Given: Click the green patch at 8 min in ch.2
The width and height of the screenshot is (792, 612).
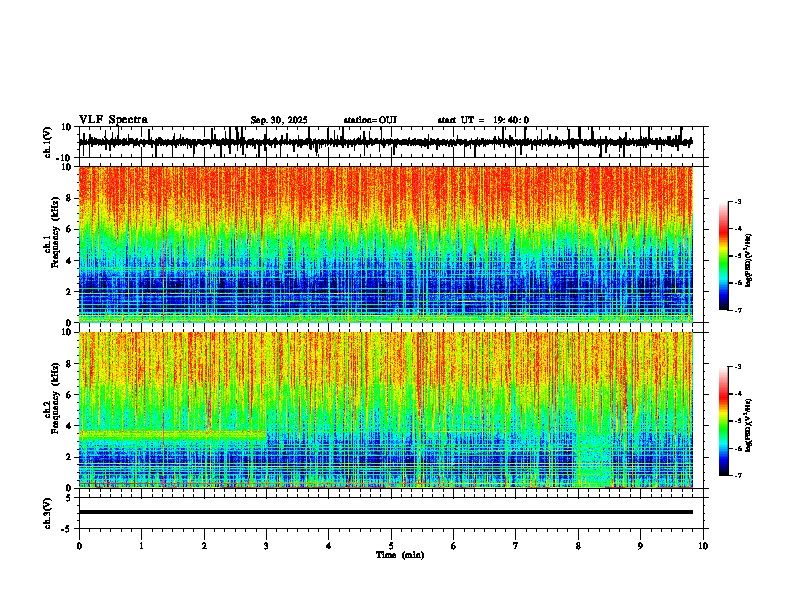Looking at the screenshot, I should [x=595, y=457].
